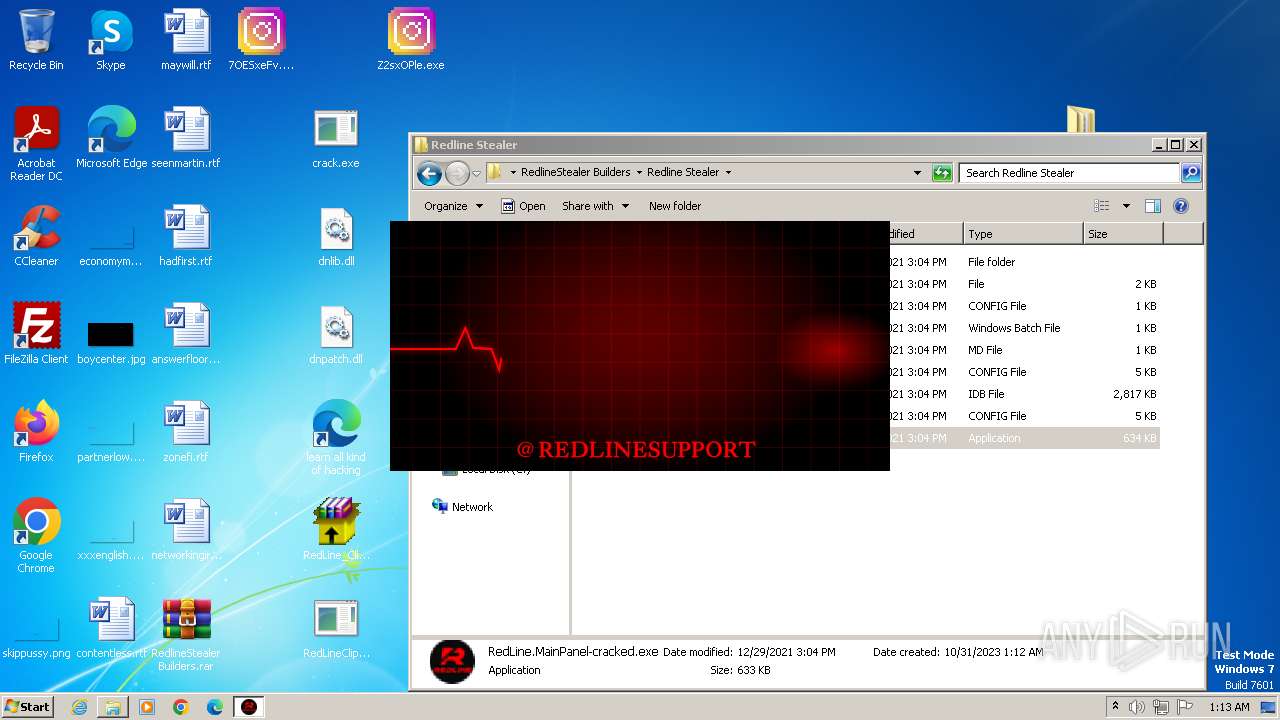Open the volume control in system tray

pyautogui.click(x=1137, y=707)
